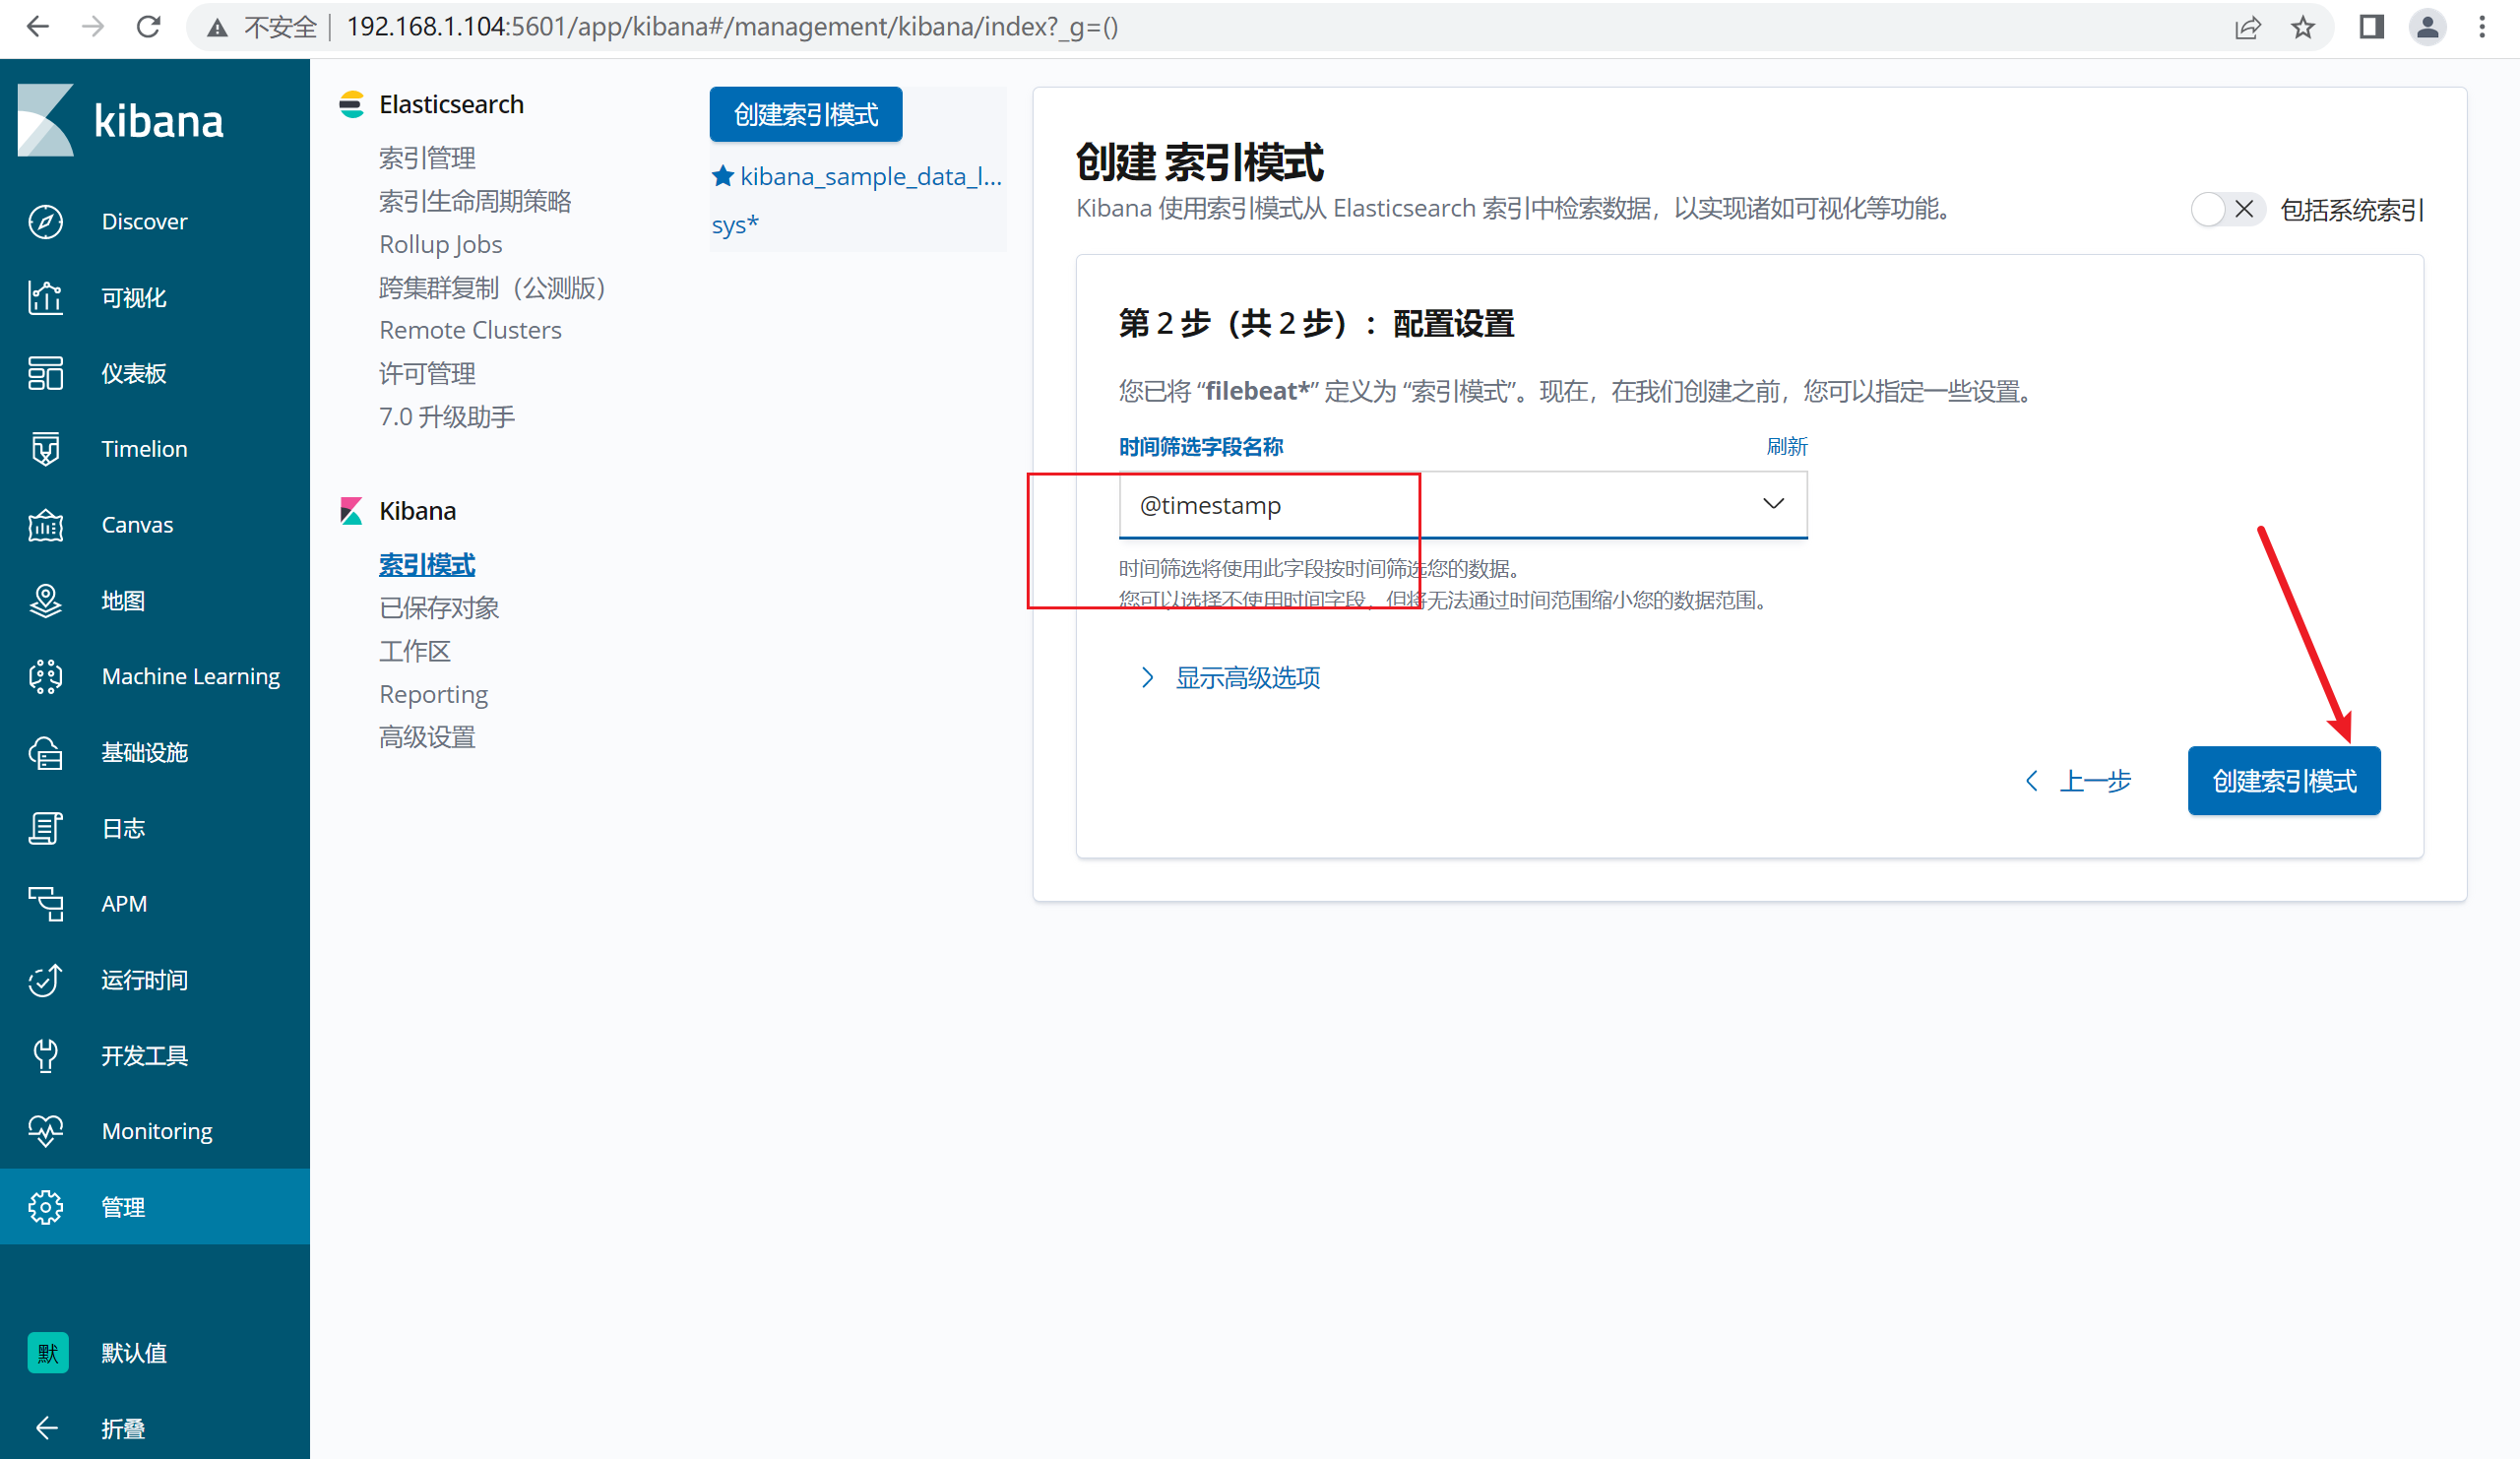This screenshot has width=2520, height=1459.
Task: Click the 管理 gear icon
Action: [45, 1207]
